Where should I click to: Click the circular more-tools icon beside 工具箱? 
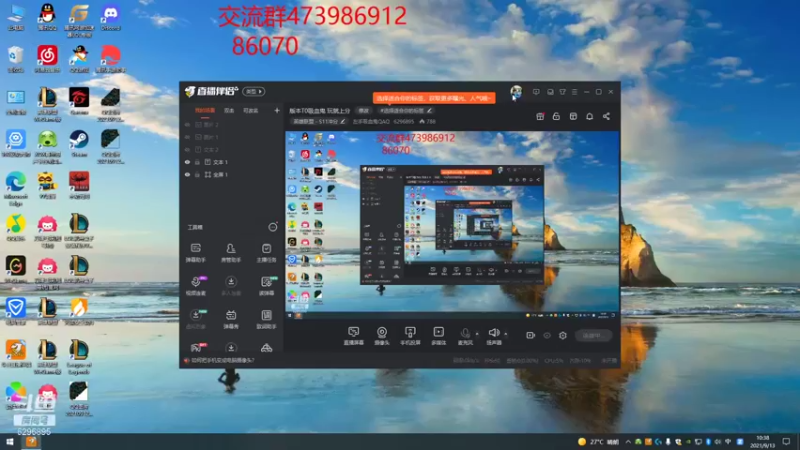[x=273, y=227]
